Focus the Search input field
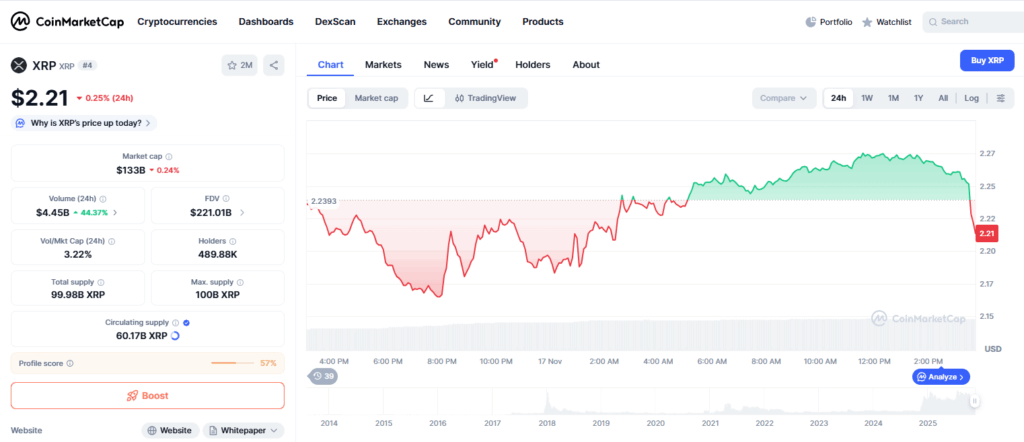The width and height of the screenshot is (1024, 442). [973, 22]
